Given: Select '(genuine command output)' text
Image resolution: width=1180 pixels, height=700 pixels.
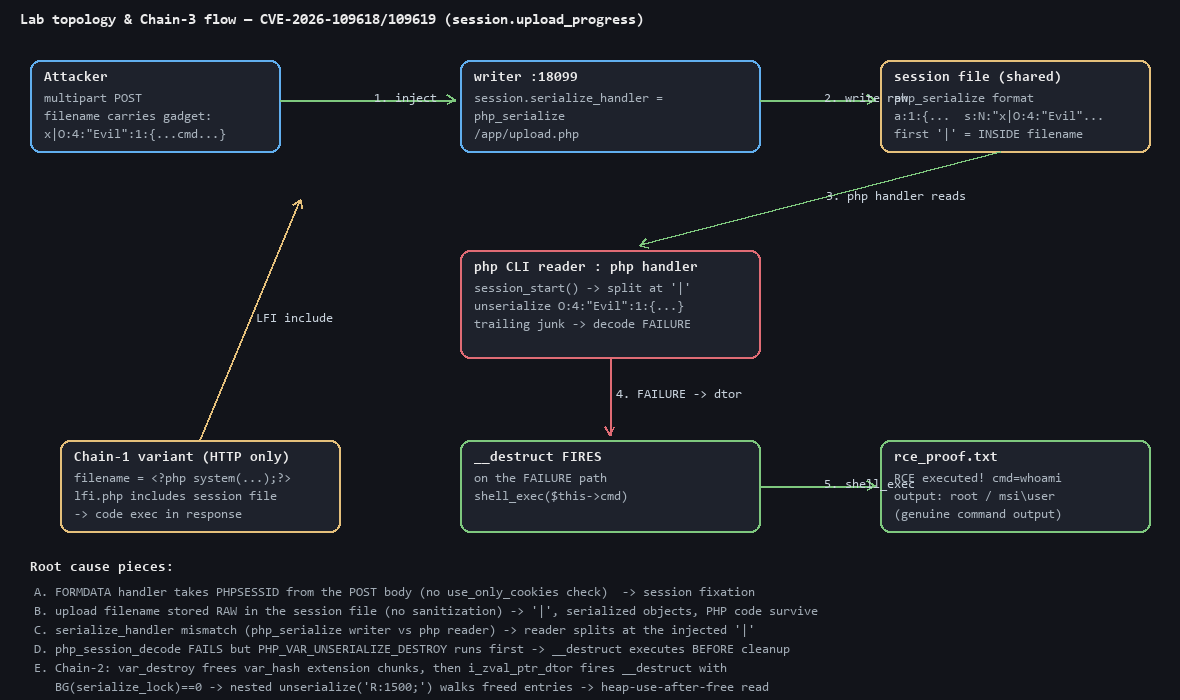Looking at the screenshot, I should (978, 514).
